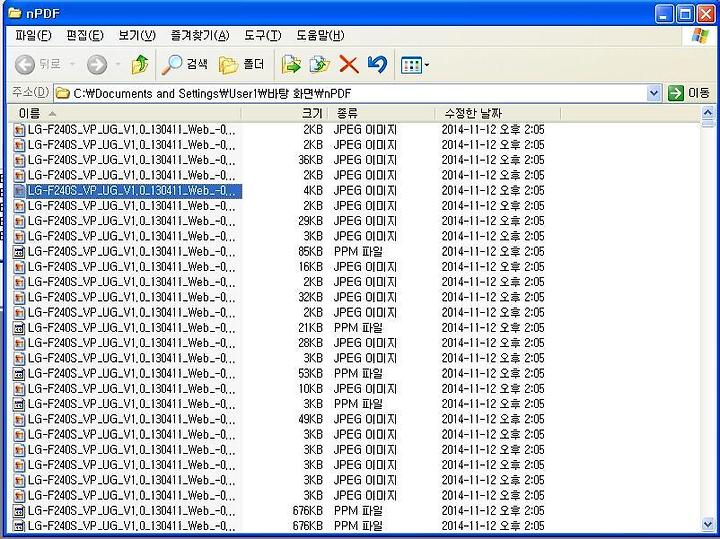Select the file name in the 16KB row

(x=131, y=267)
